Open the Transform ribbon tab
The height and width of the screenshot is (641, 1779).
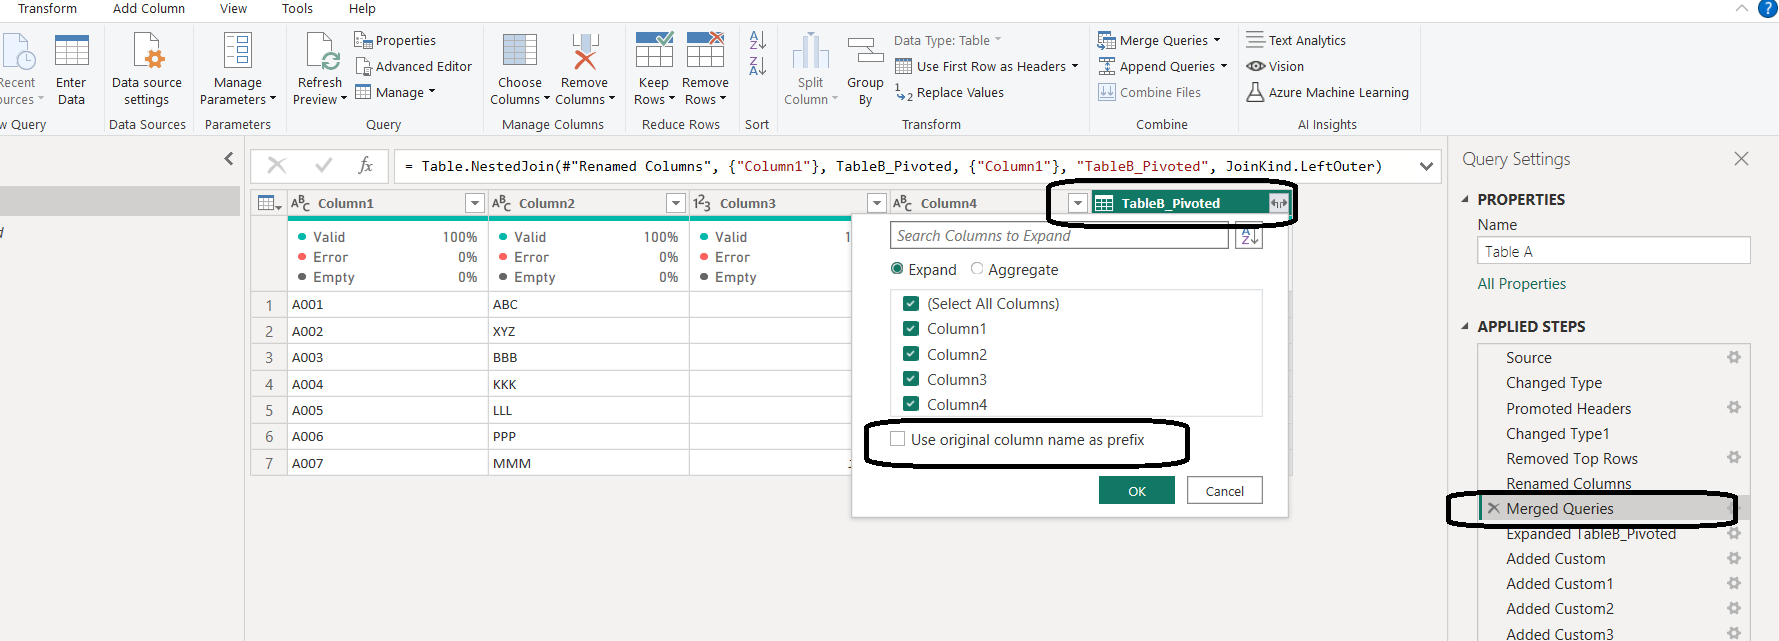47,8
